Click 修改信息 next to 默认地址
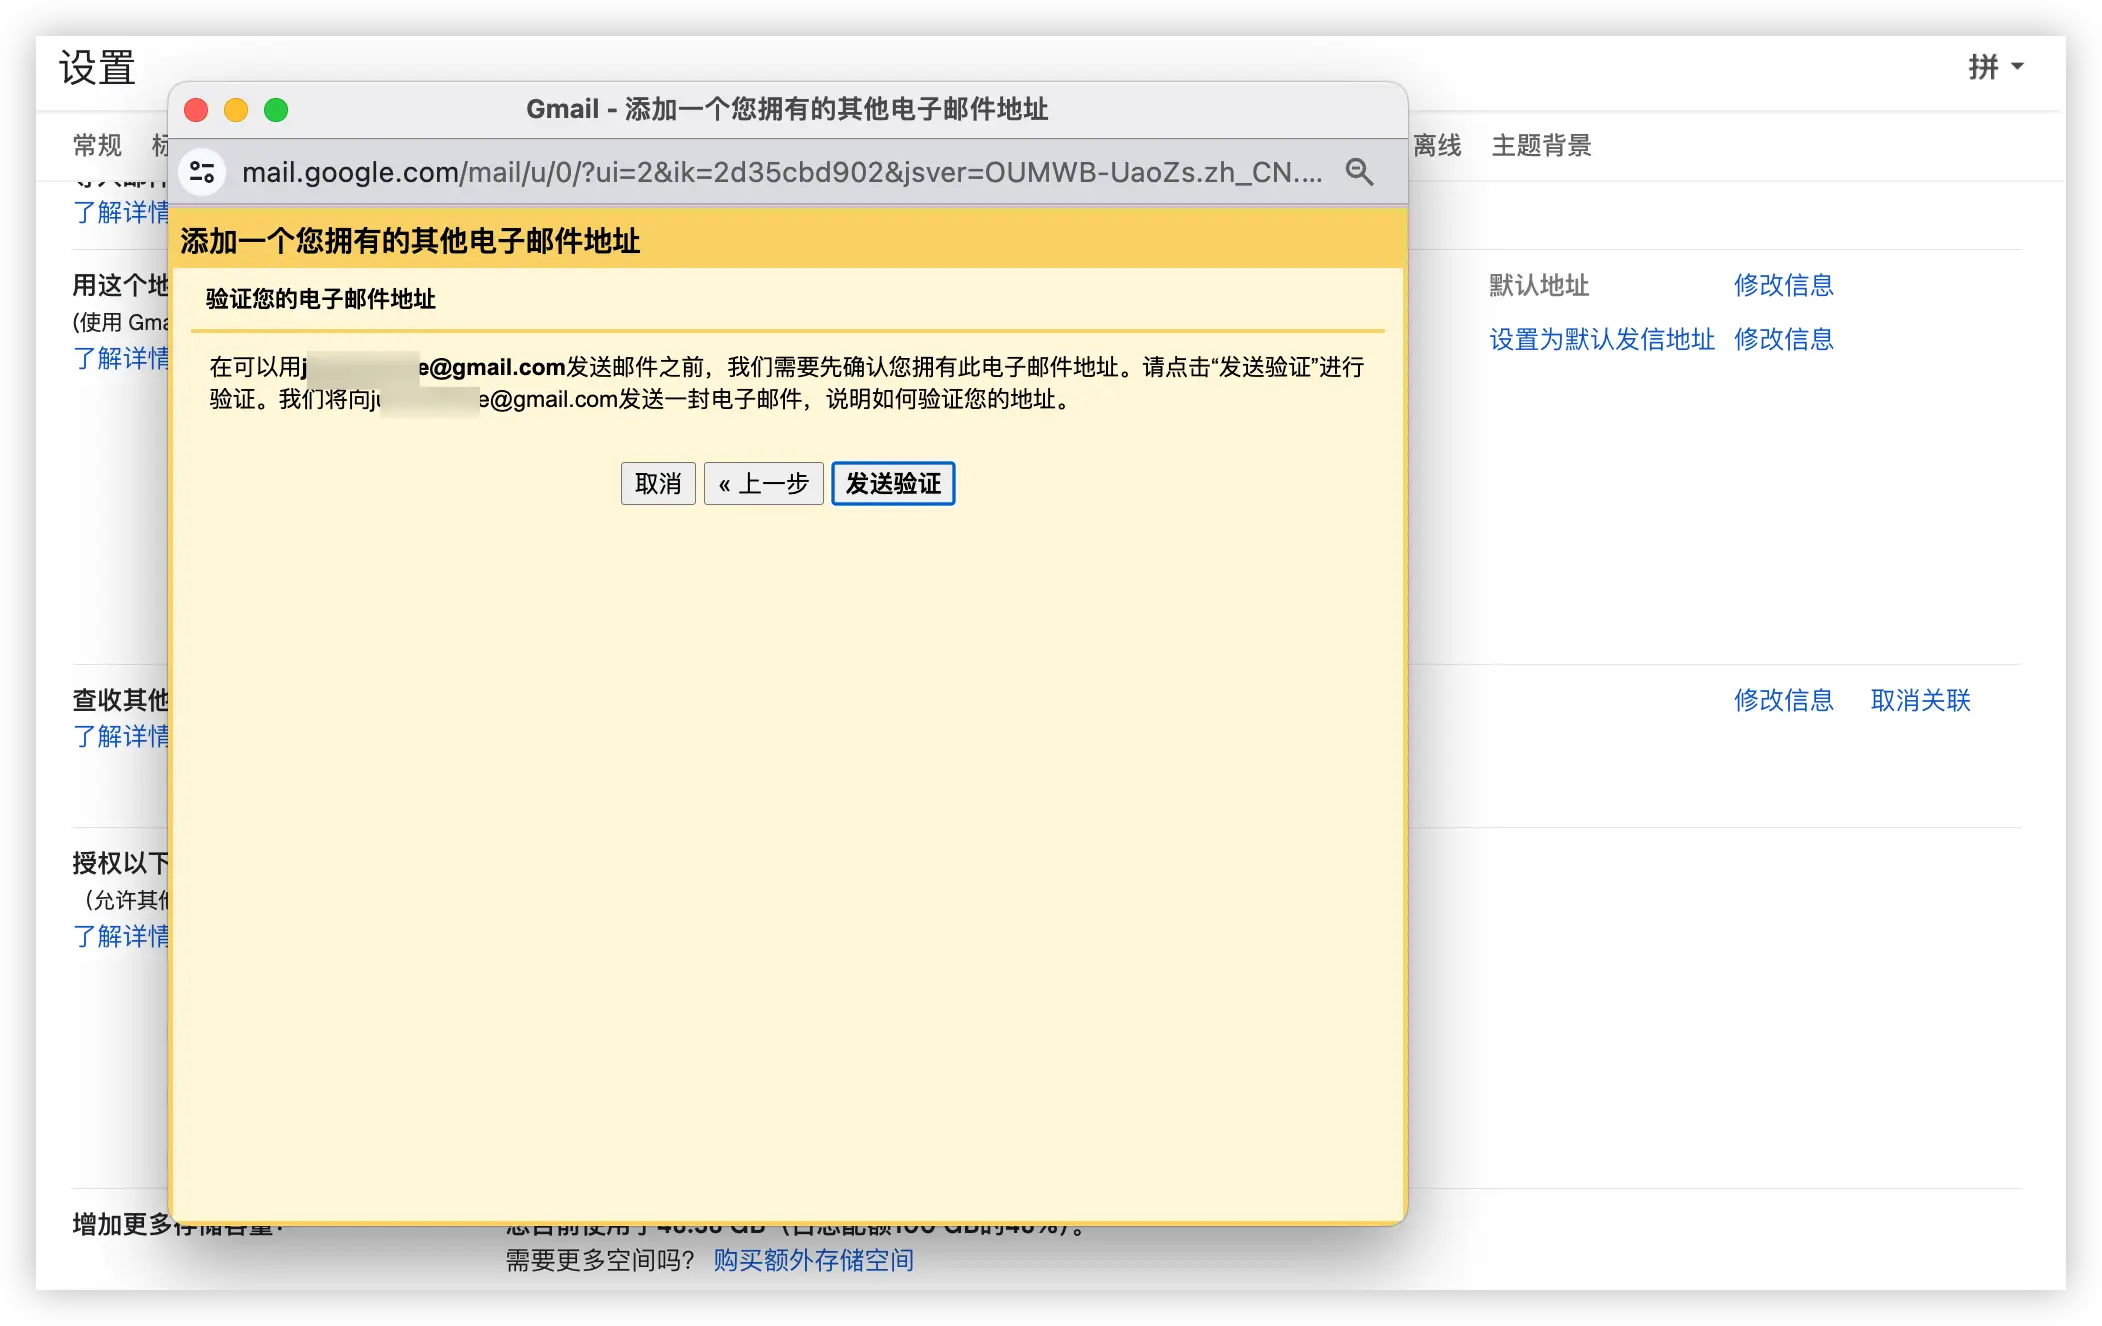Screen dimensions: 2102x1326 coord(1784,286)
